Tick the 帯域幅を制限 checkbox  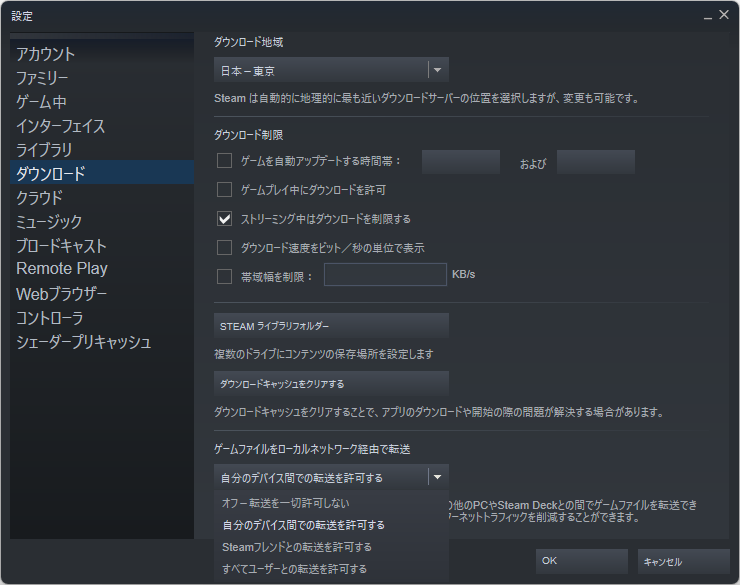[224, 276]
